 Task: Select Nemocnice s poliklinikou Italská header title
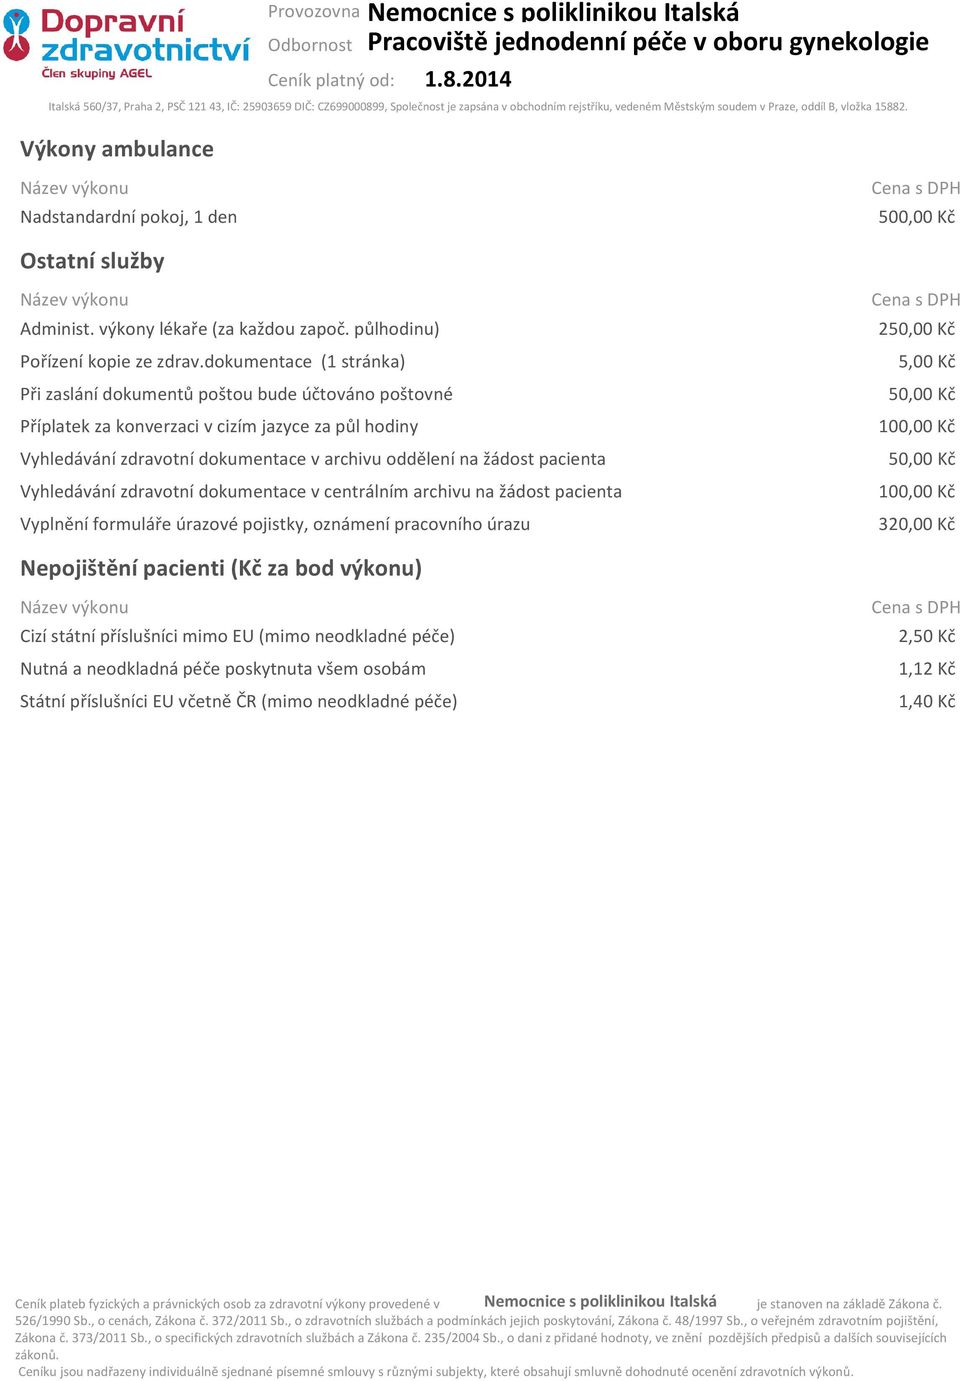553,13
